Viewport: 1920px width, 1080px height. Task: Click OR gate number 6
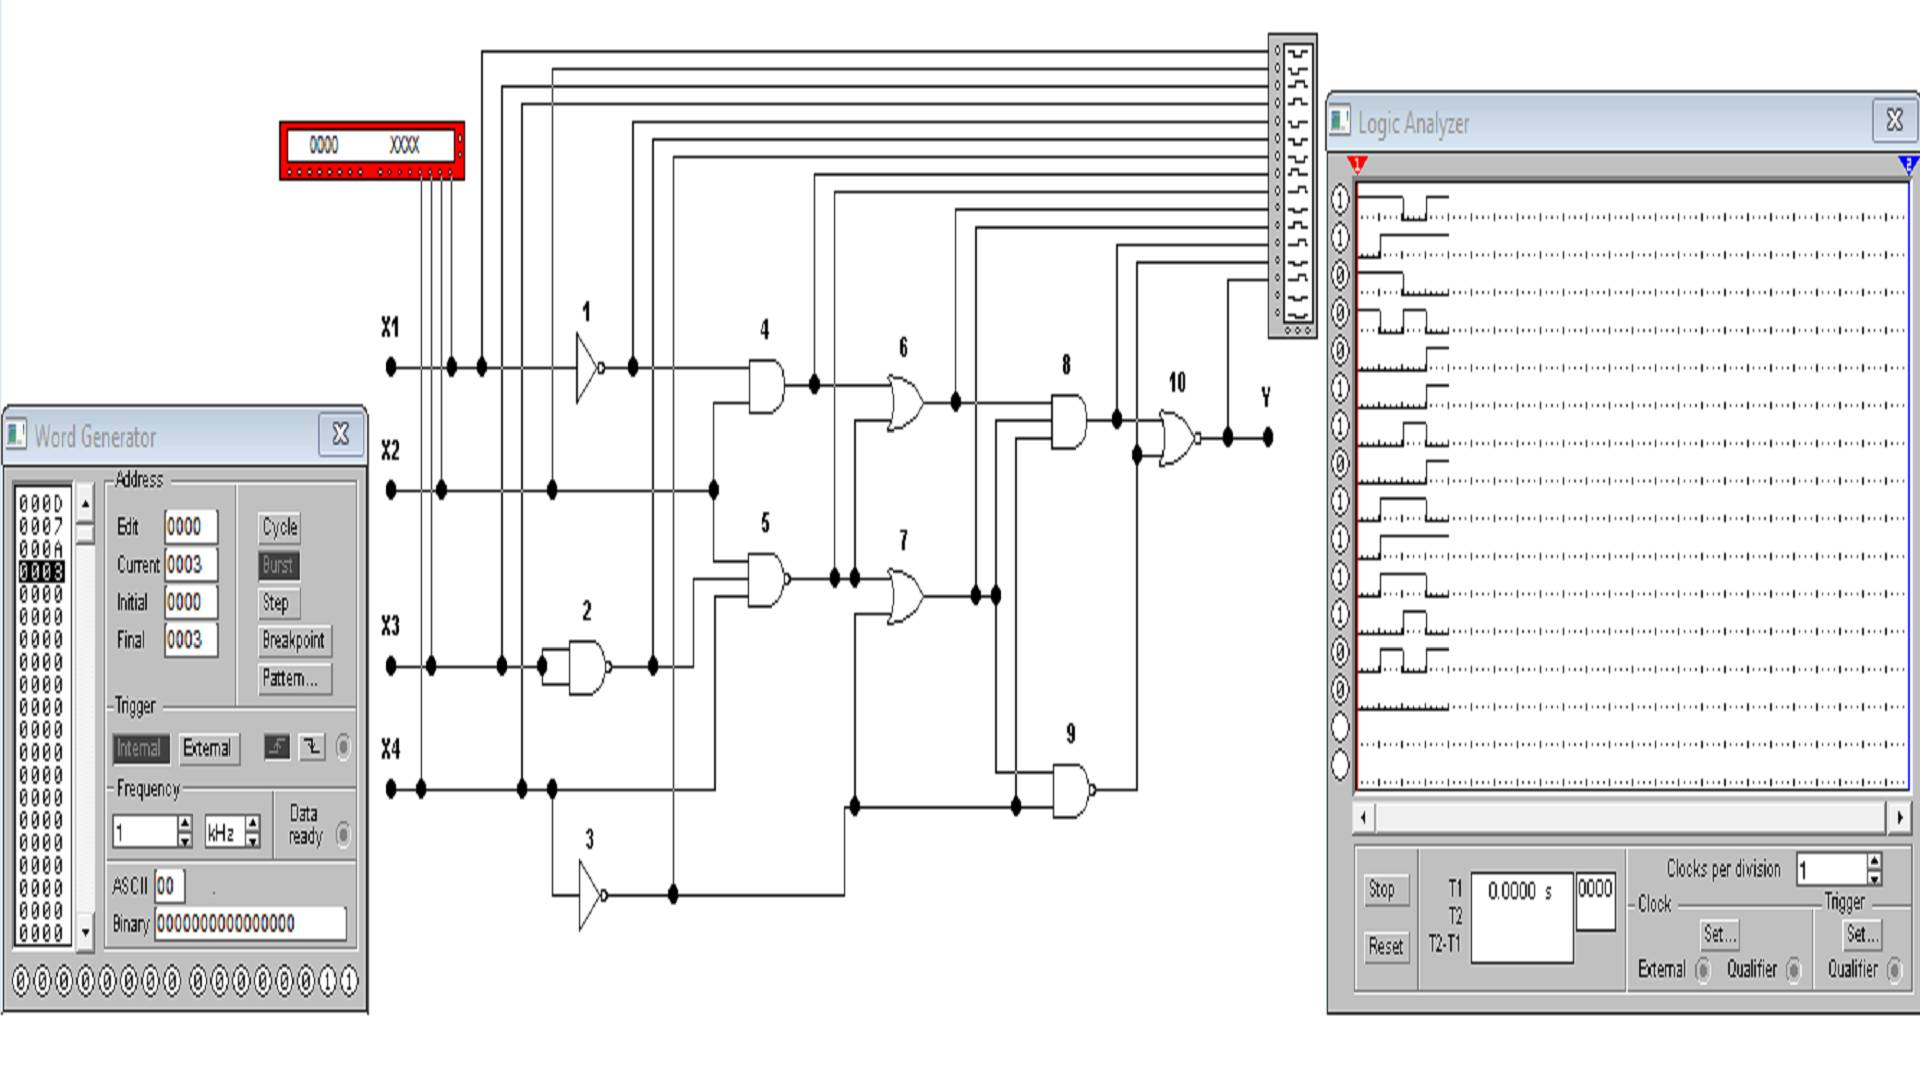(904, 403)
